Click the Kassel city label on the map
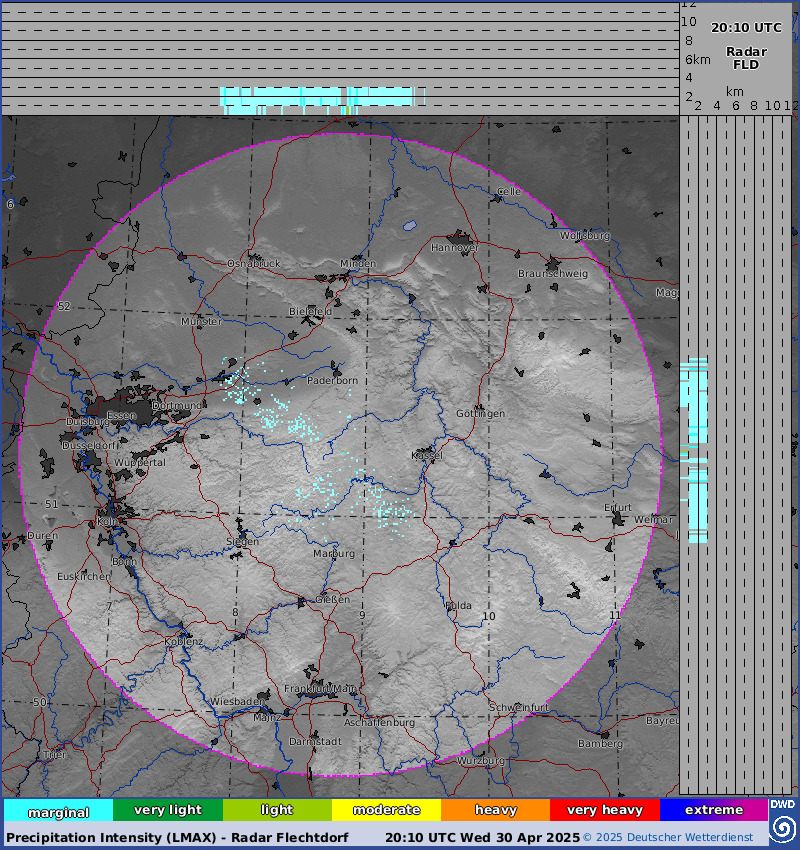The image size is (800, 850). coord(427,455)
